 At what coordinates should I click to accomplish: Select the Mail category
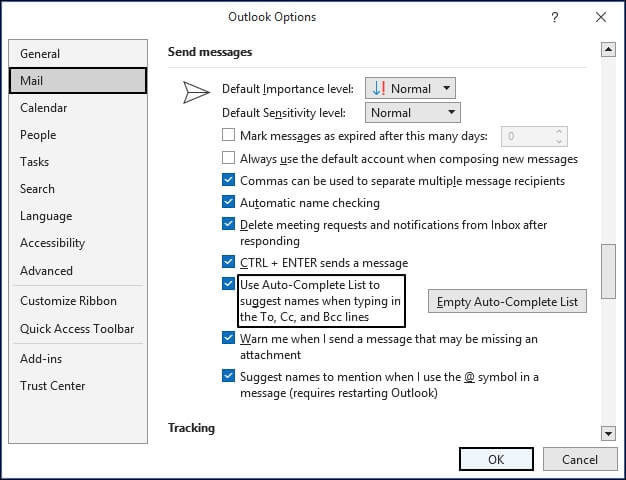(x=78, y=81)
